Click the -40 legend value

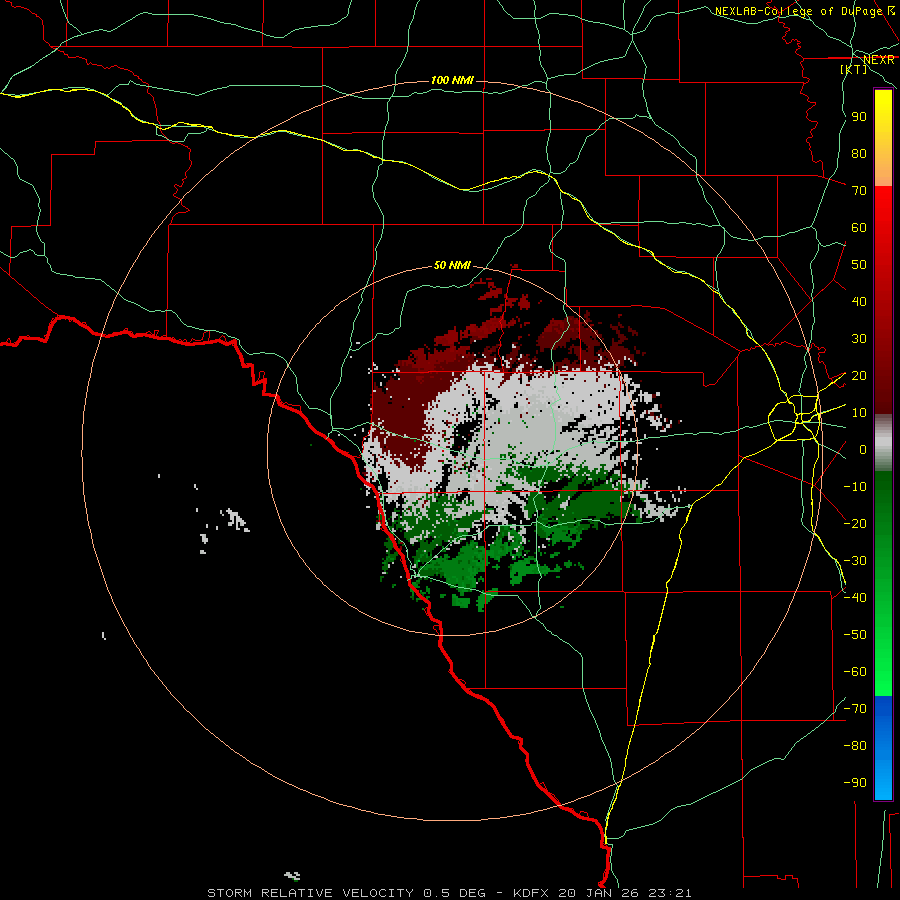[855, 598]
